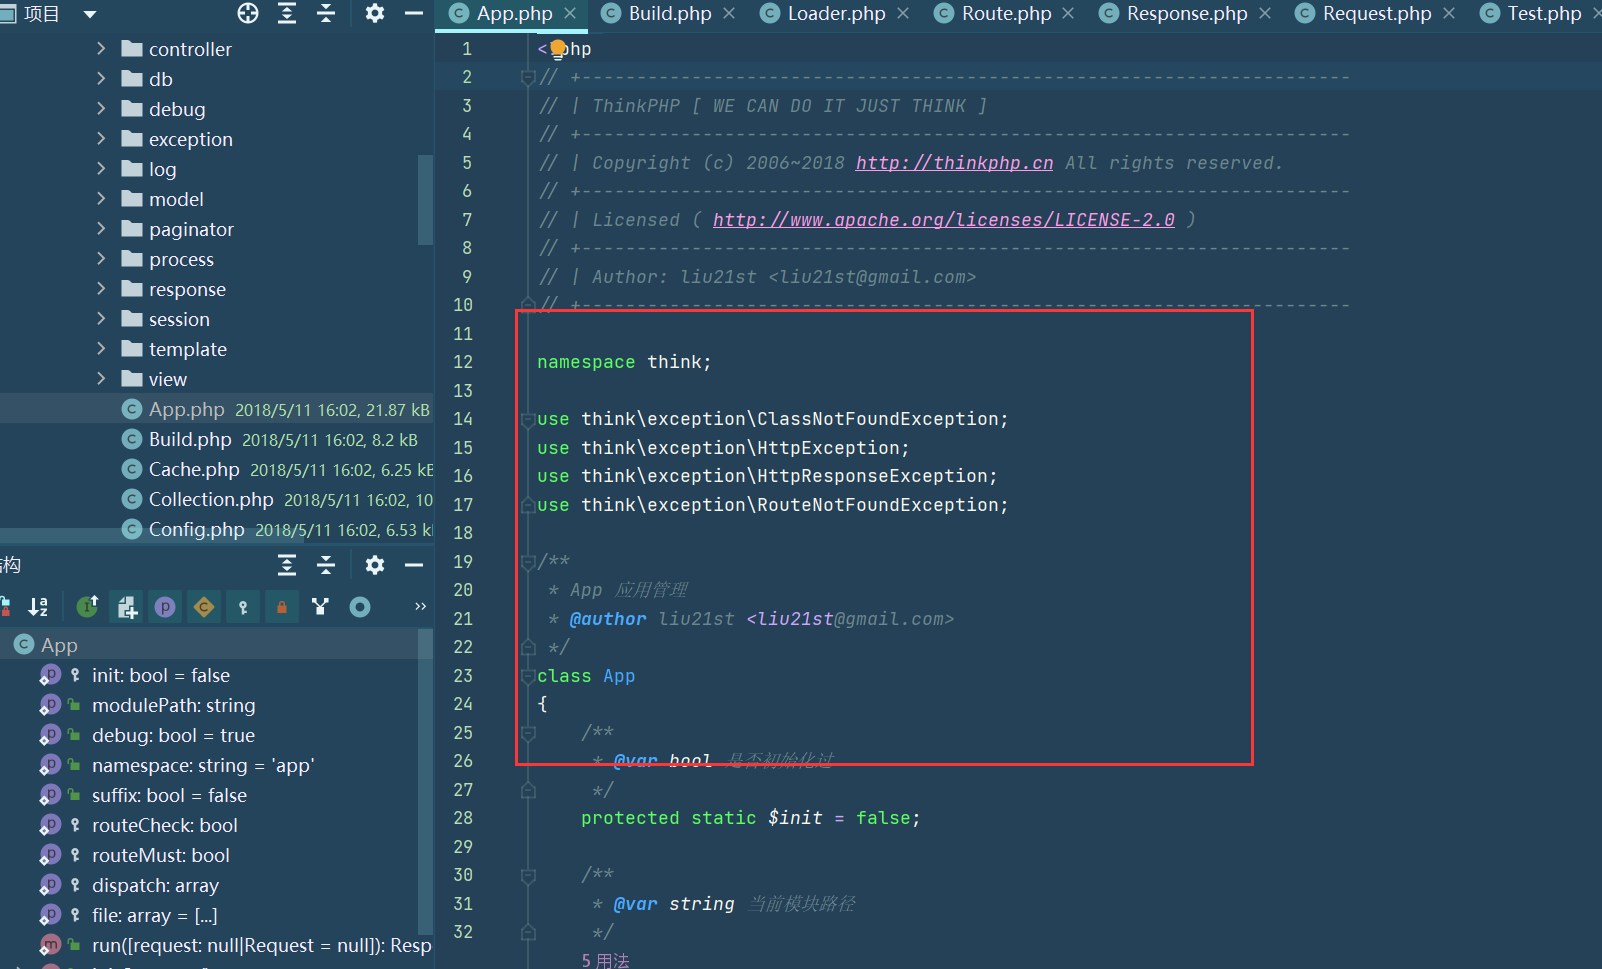Click the blue ring icon in structure toolbar
Image resolution: width=1602 pixels, height=969 pixels.
click(x=360, y=607)
